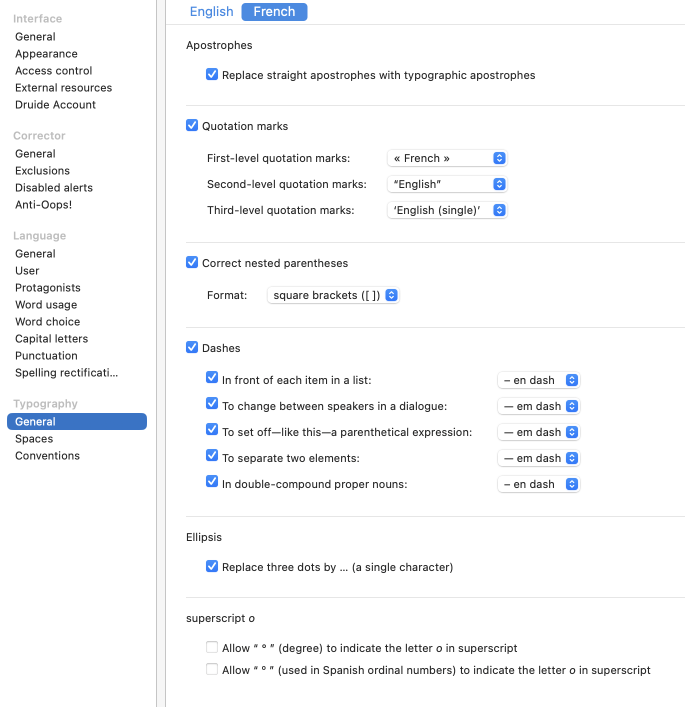
Task: Uncheck Replace three dots by ellipsis character
Action: (x=212, y=567)
